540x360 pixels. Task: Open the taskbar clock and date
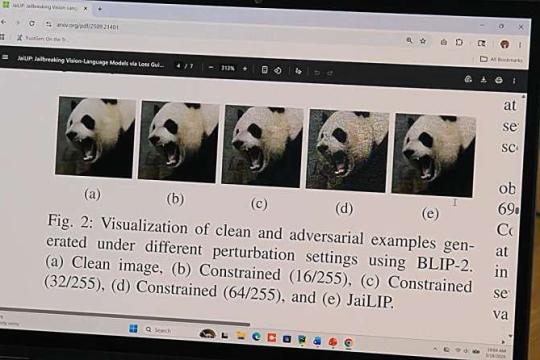[495, 353]
